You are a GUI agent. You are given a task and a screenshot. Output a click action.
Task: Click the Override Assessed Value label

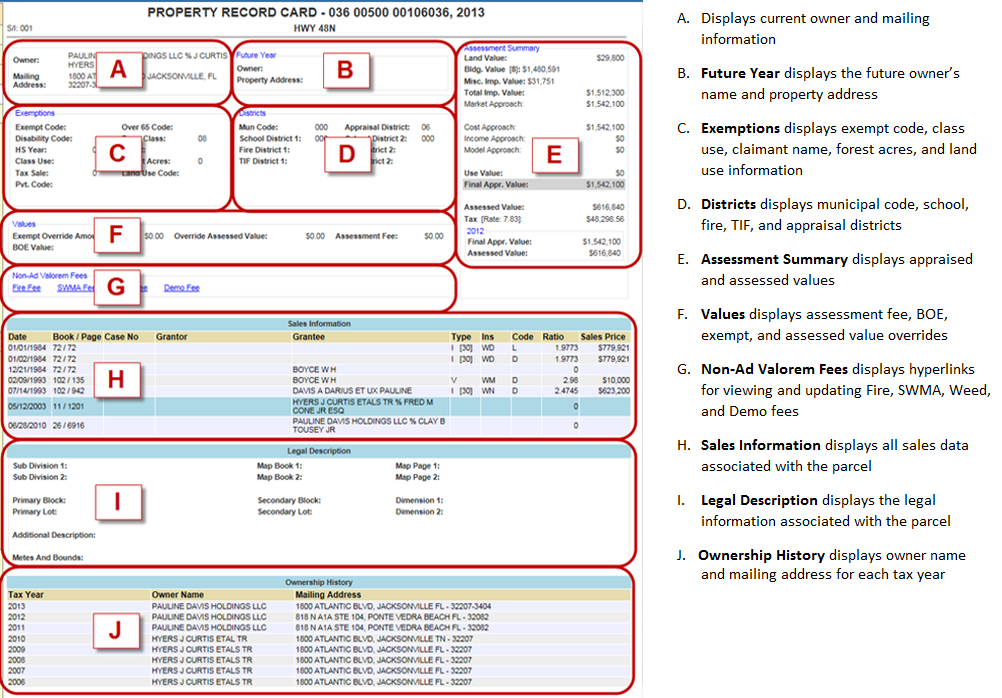coord(220,236)
